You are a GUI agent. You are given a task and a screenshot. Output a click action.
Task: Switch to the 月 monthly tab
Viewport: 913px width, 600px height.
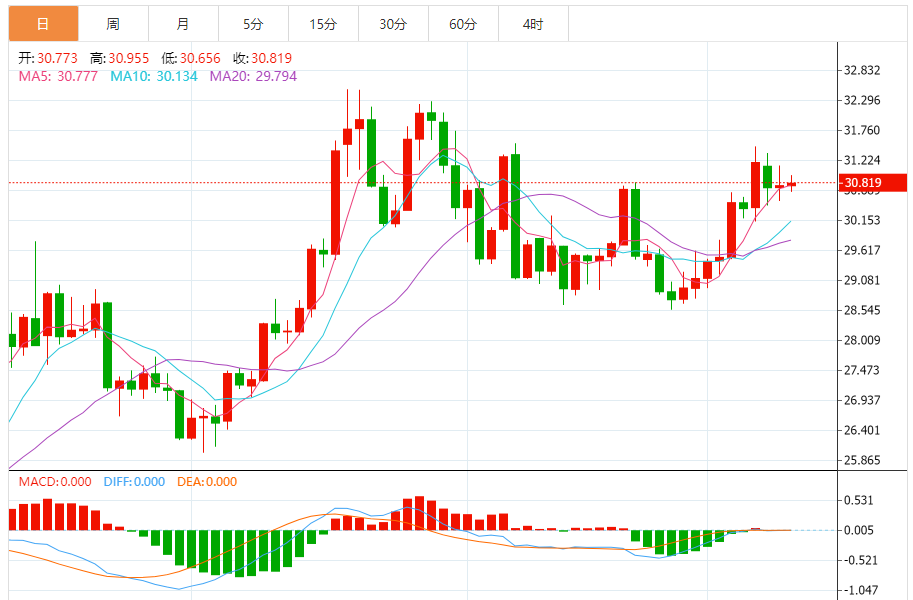tap(183, 24)
